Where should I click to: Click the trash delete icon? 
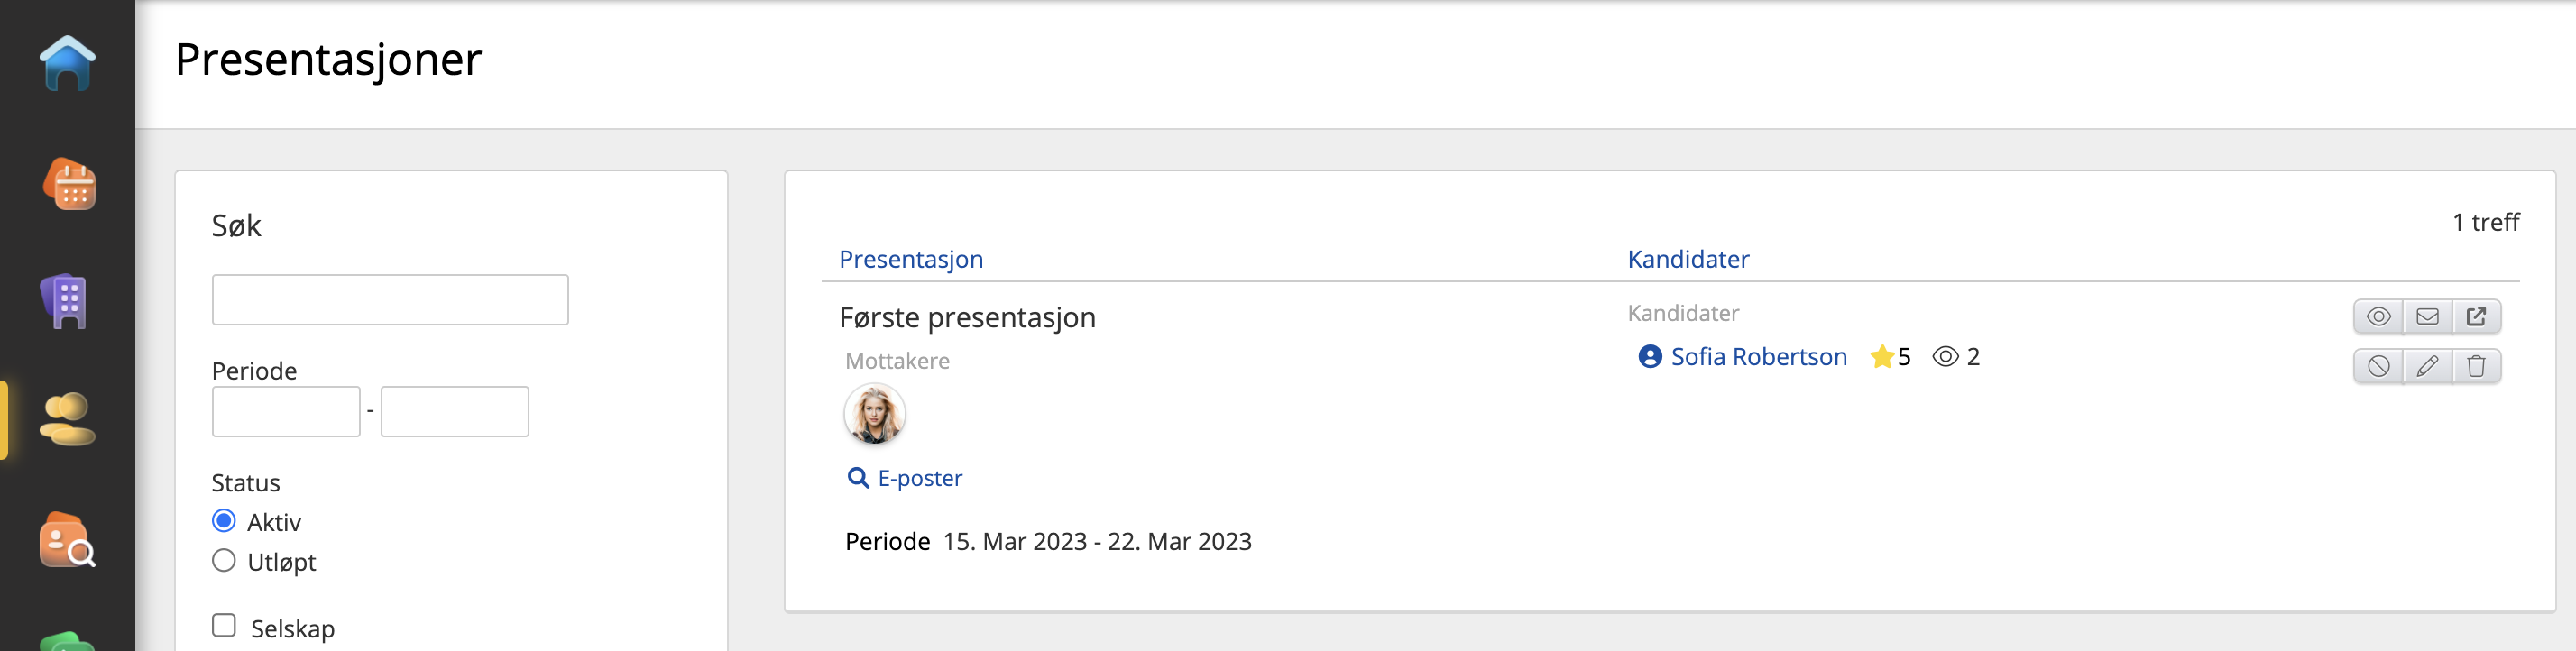coord(2476,366)
